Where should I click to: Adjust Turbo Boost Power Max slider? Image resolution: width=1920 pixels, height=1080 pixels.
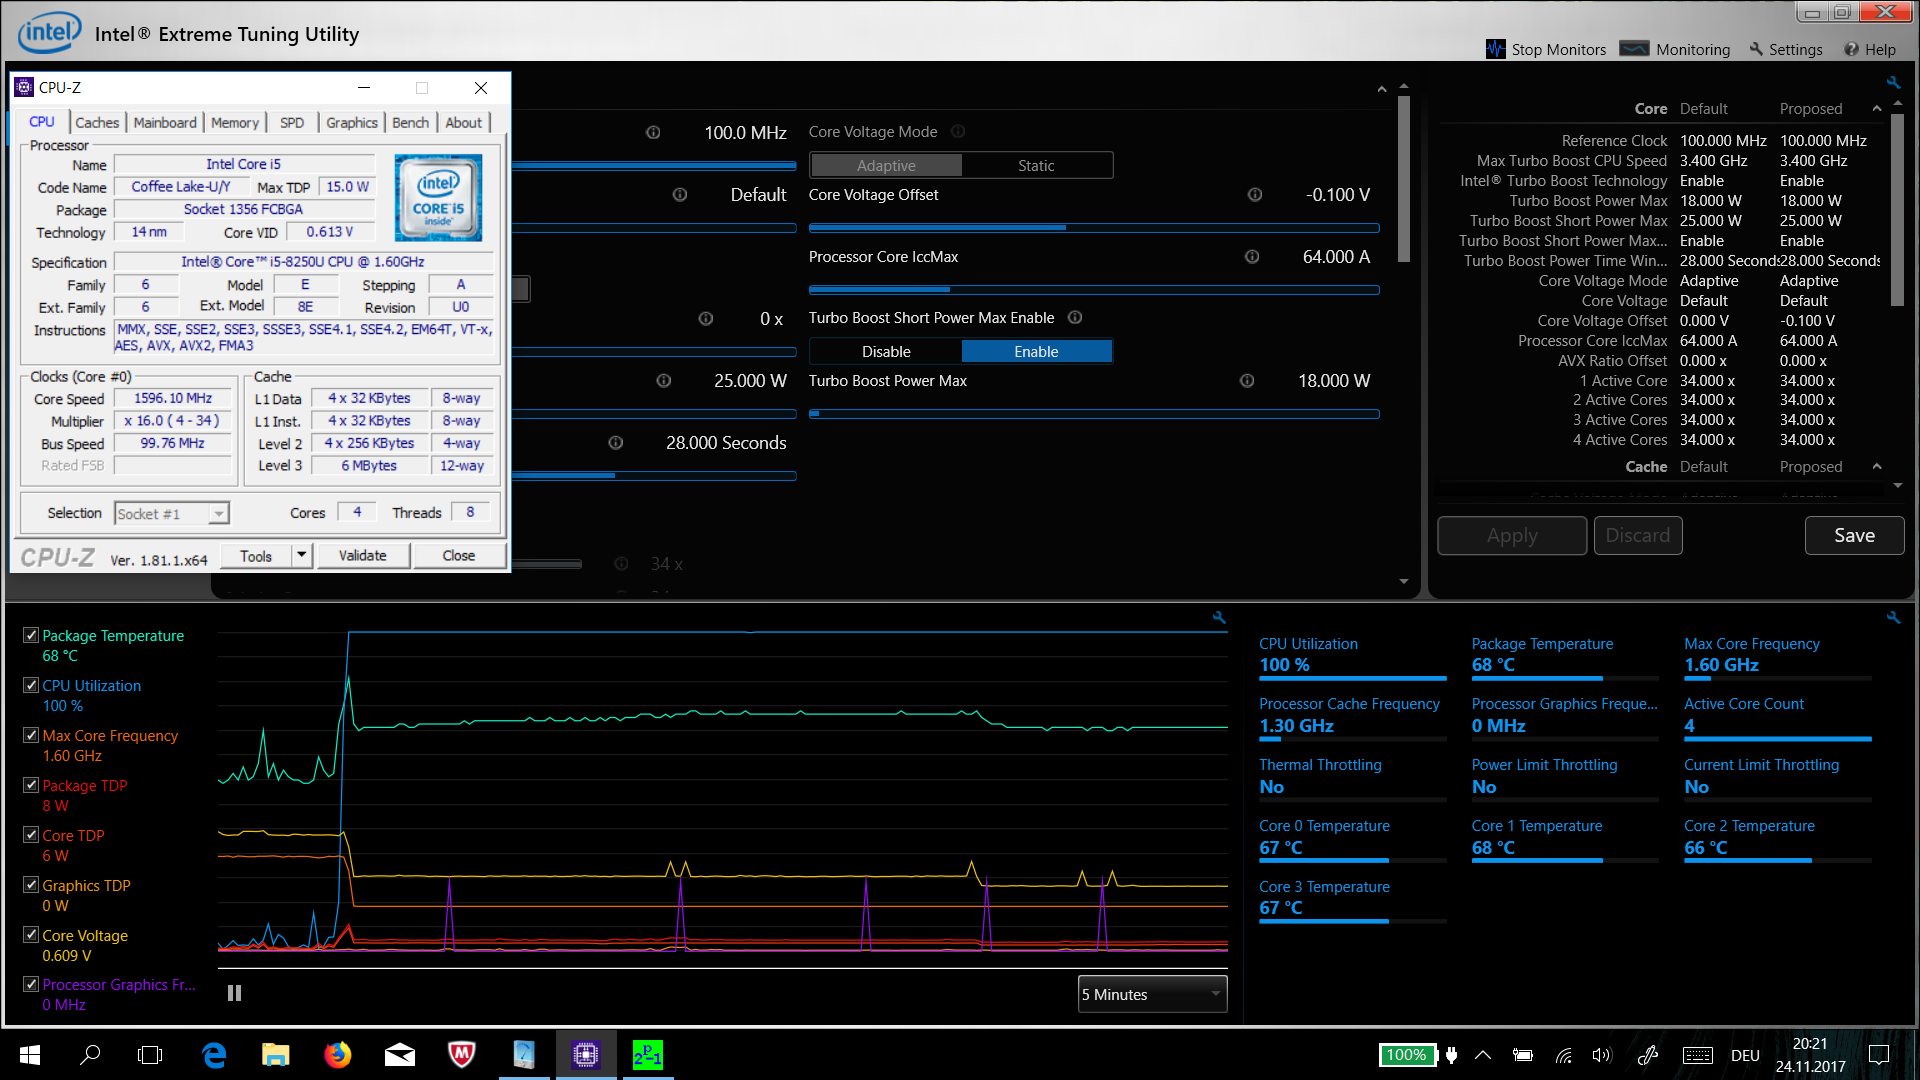pos(1094,413)
